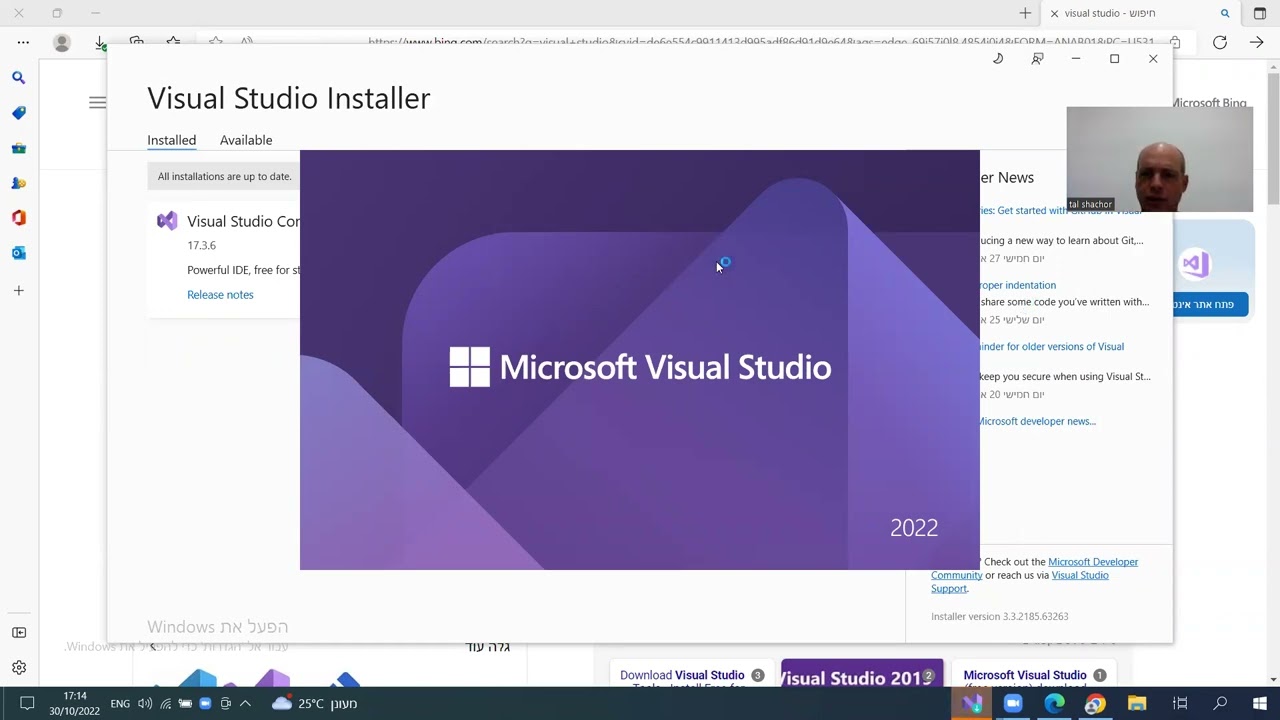This screenshot has height=720, width=1280.
Task: Open the 'Microsoft developer news...' link
Action: pos(1037,421)
